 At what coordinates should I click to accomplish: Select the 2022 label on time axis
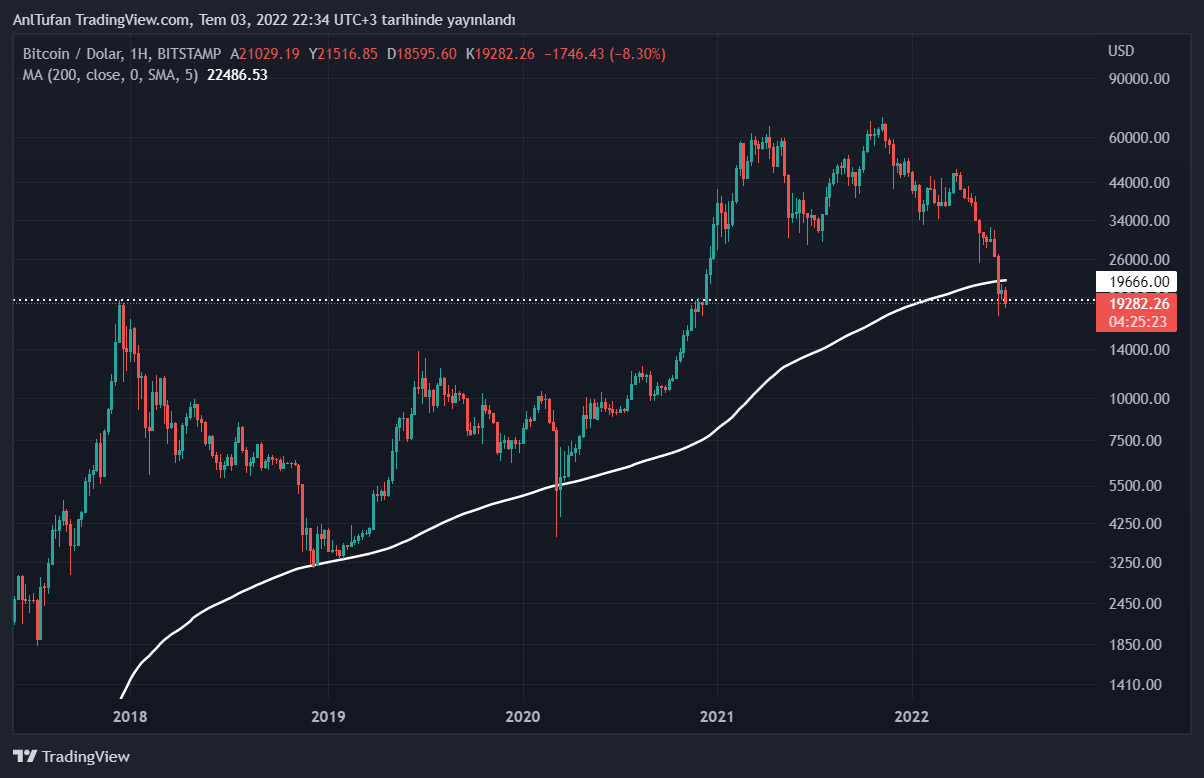[913, 716]
